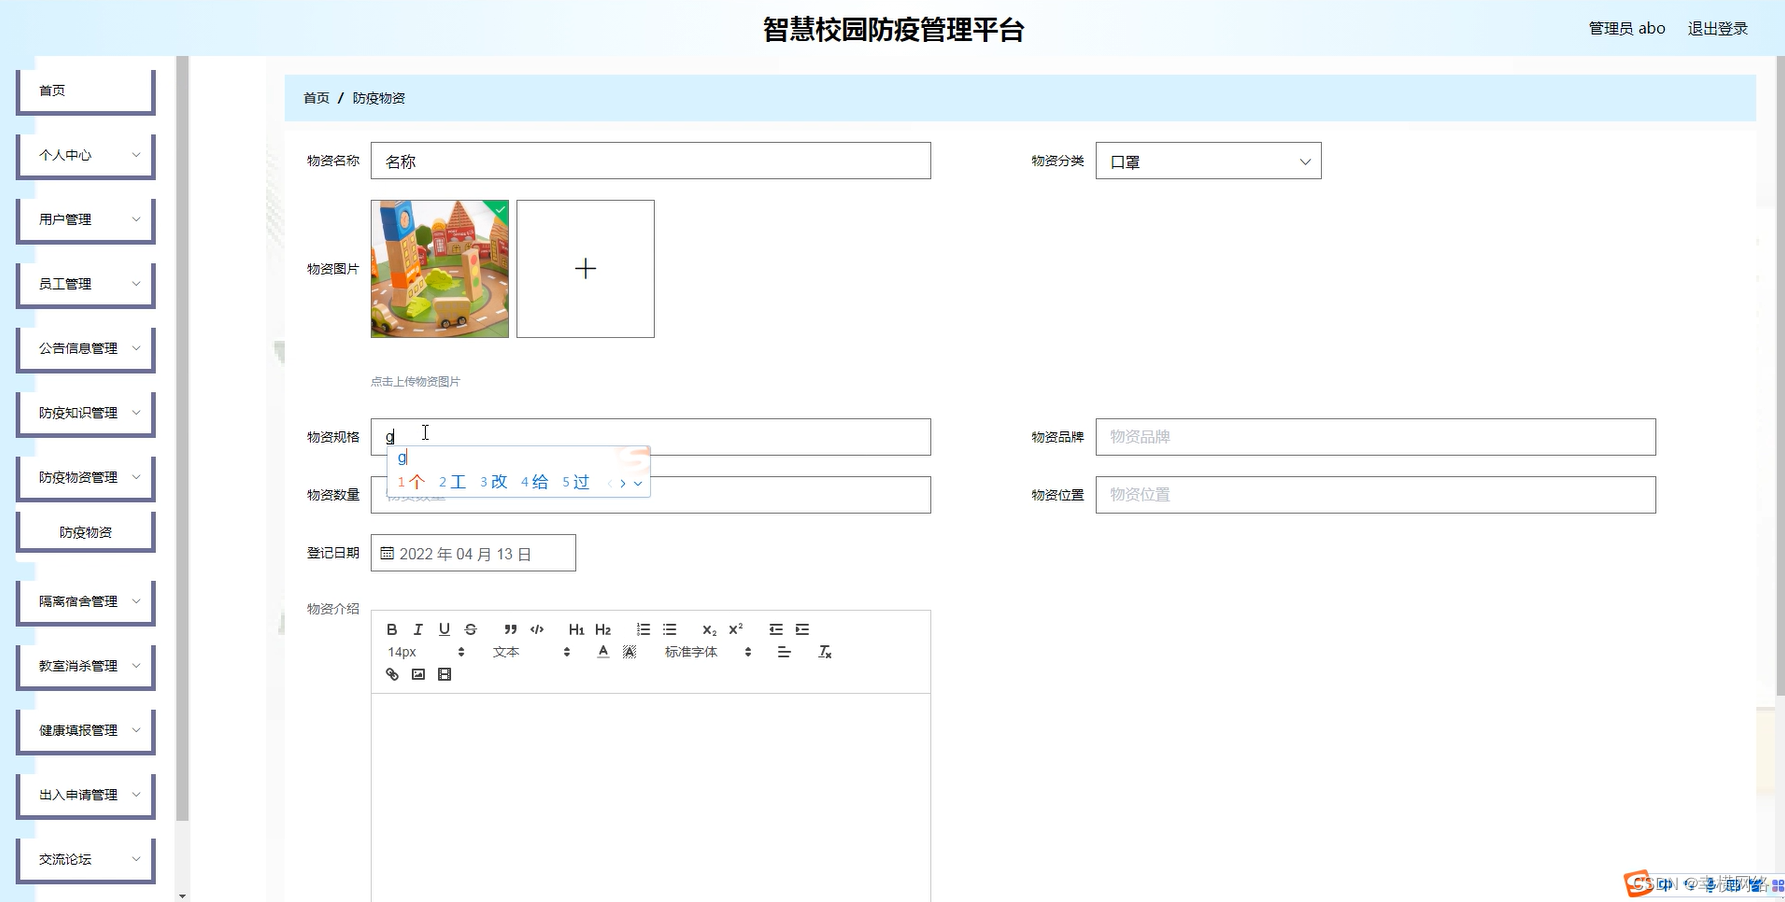Select the code block icon

(536, 629)
